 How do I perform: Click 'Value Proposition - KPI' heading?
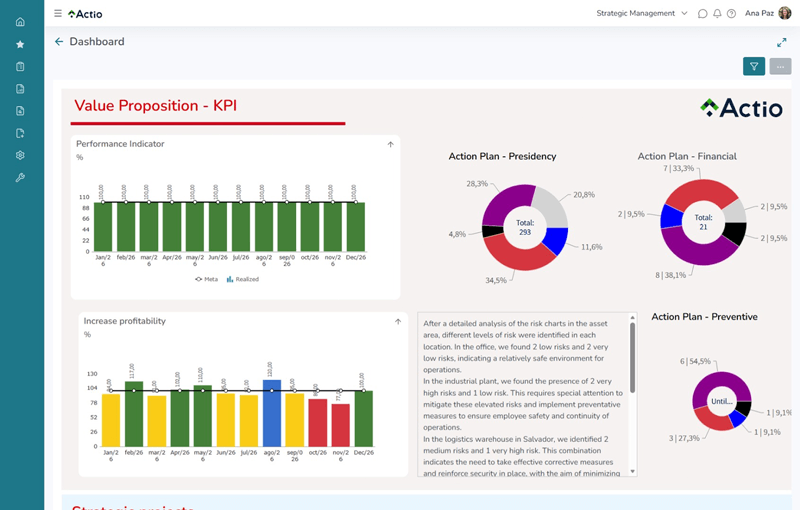(x=156, y=106)
